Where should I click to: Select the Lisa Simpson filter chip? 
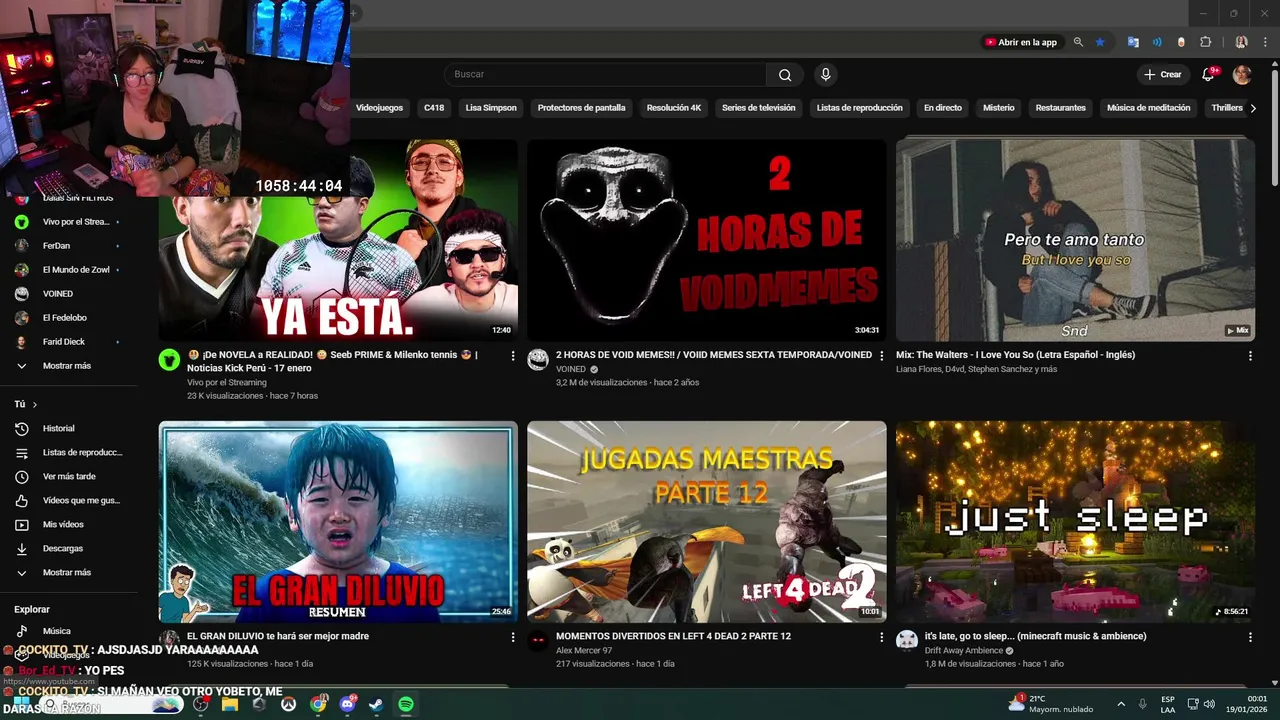pyautogui.click(x=491, y=108)
